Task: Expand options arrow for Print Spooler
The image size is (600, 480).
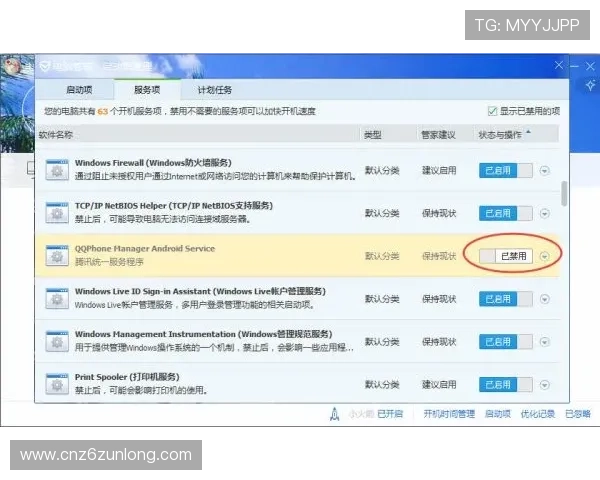Action: click(545, 385)
